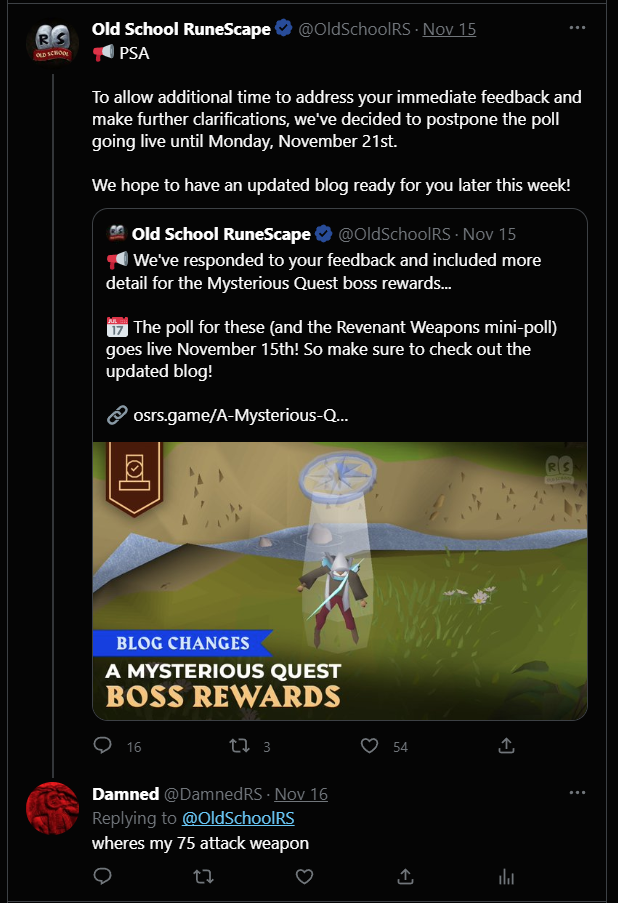
Task: Open more options on the PSA tweet
Action: [x=577, y=28]
